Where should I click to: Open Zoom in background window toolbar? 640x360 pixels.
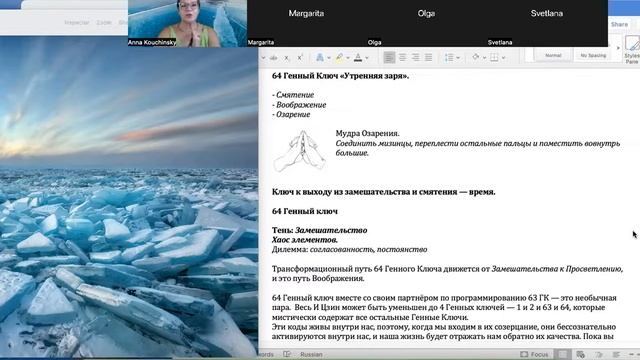tap(104, 22)
